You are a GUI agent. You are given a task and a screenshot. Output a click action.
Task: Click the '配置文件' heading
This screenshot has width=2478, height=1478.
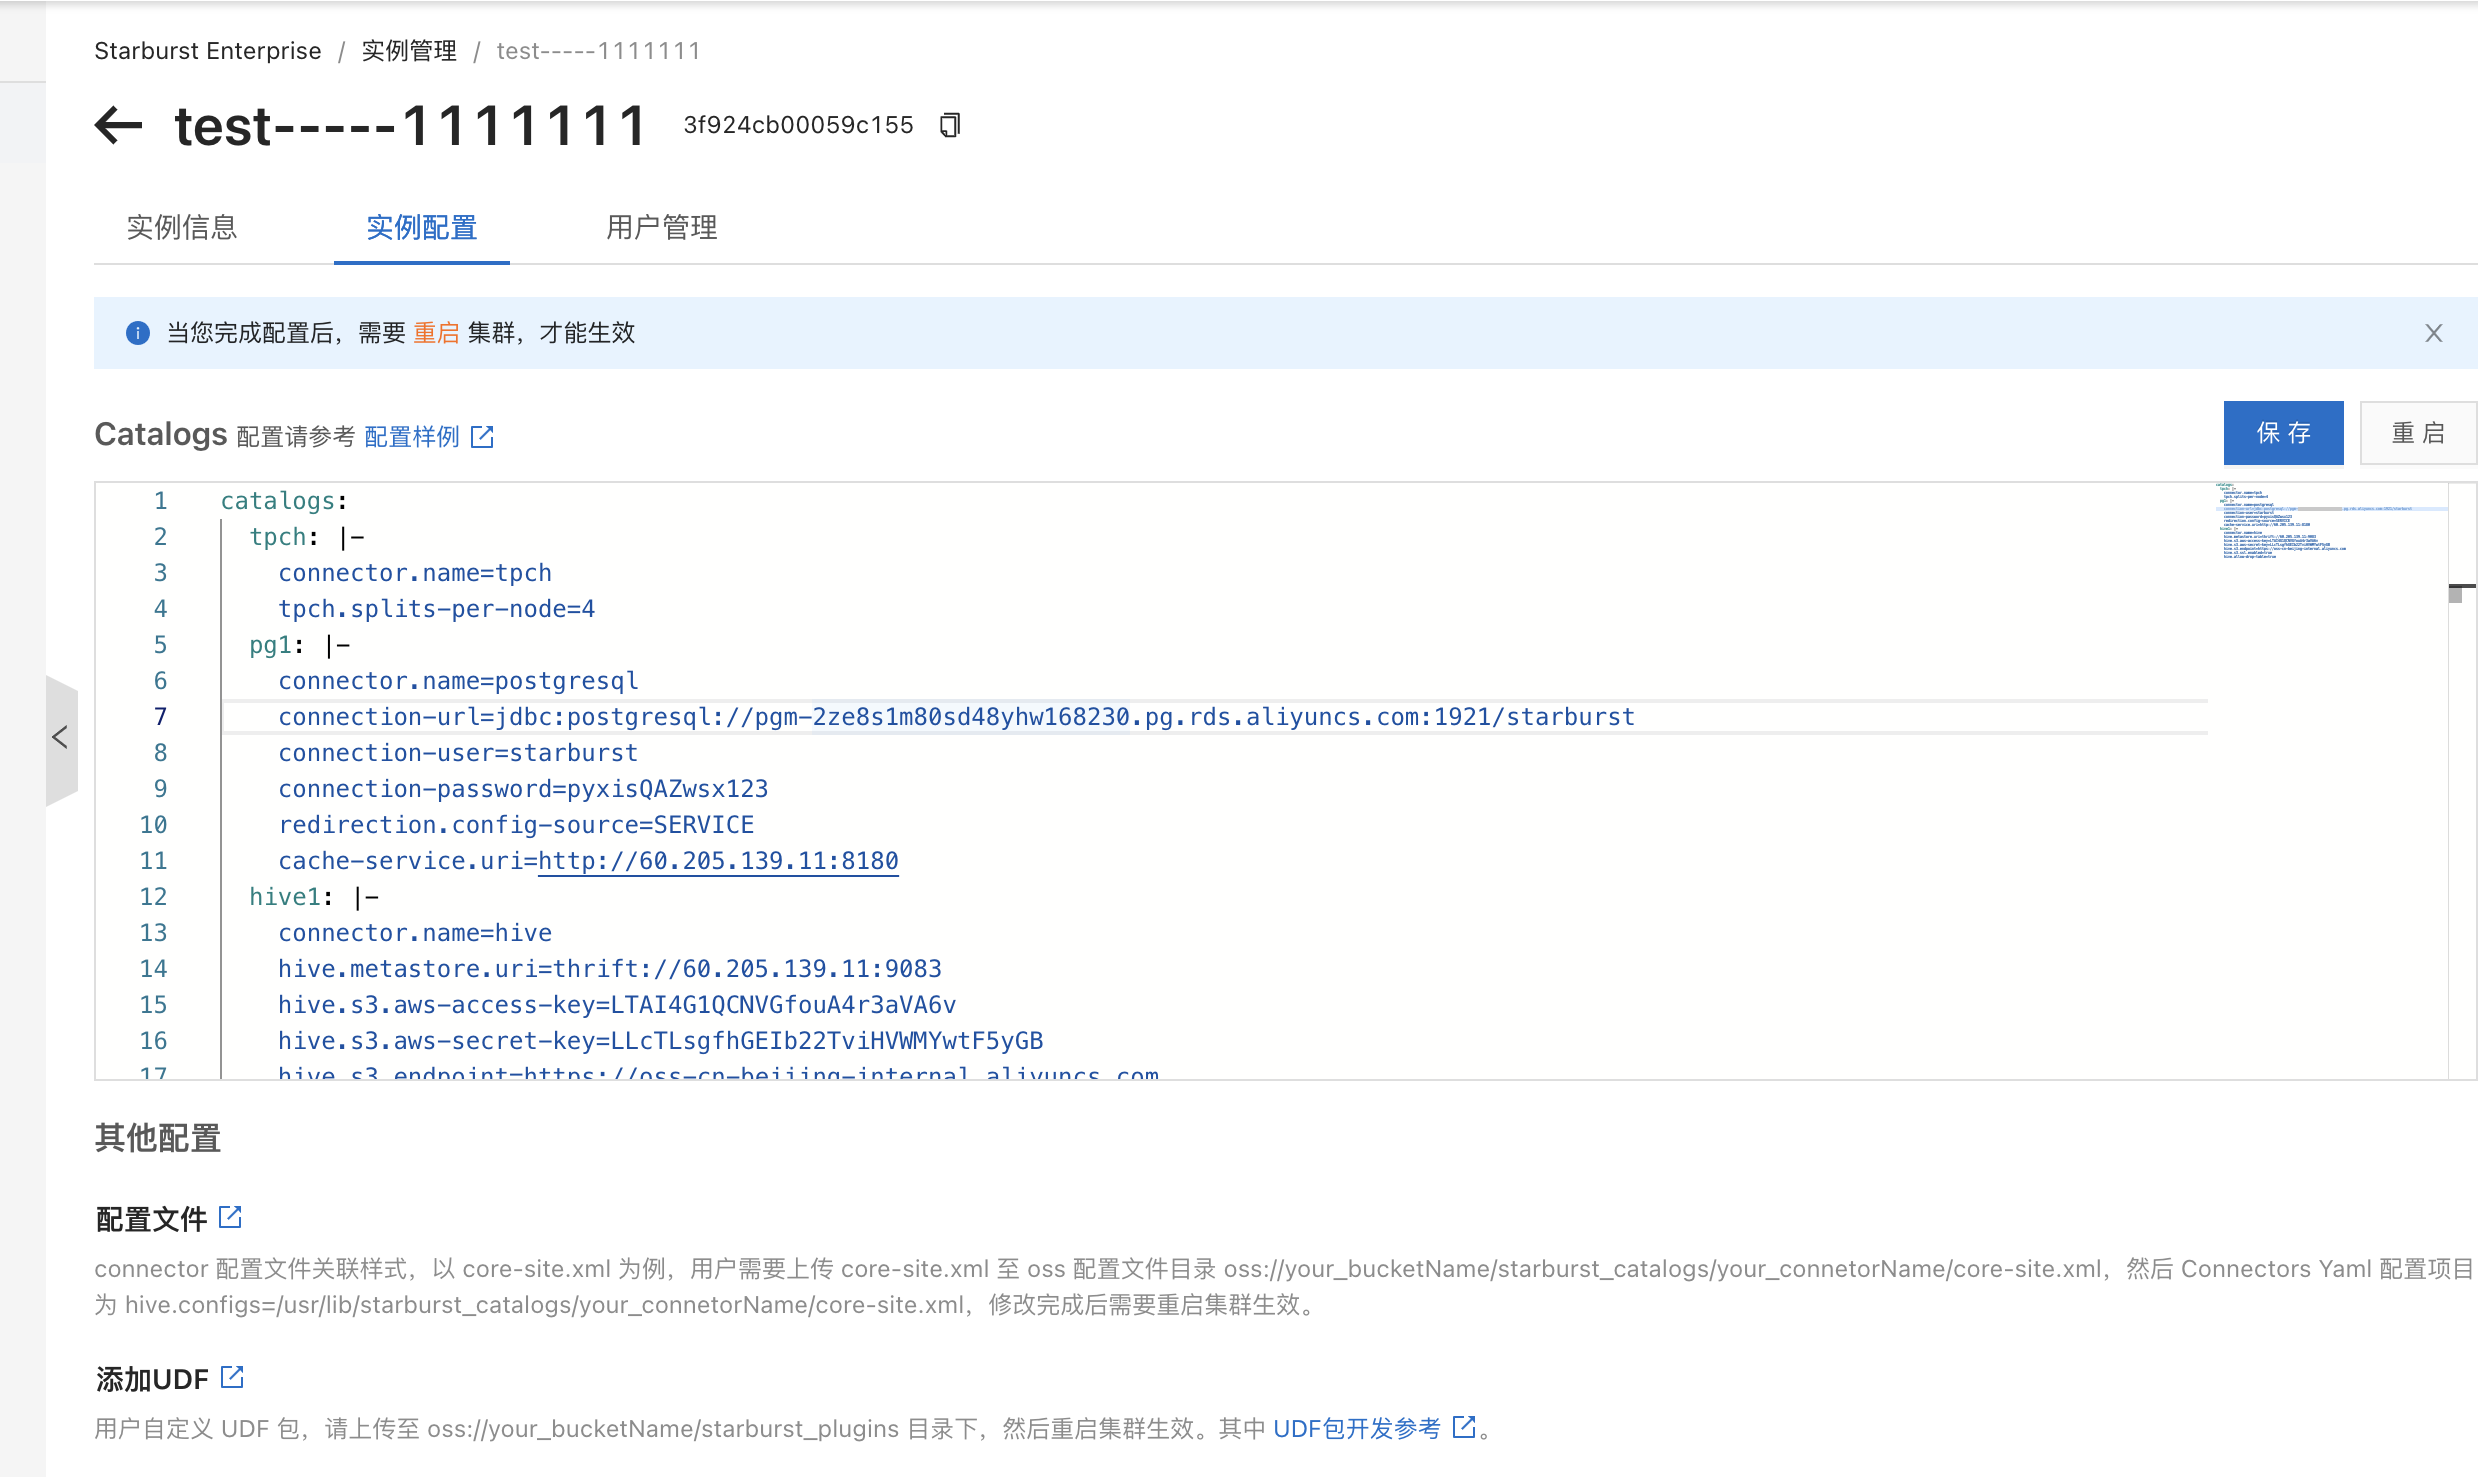(151, 1219)
